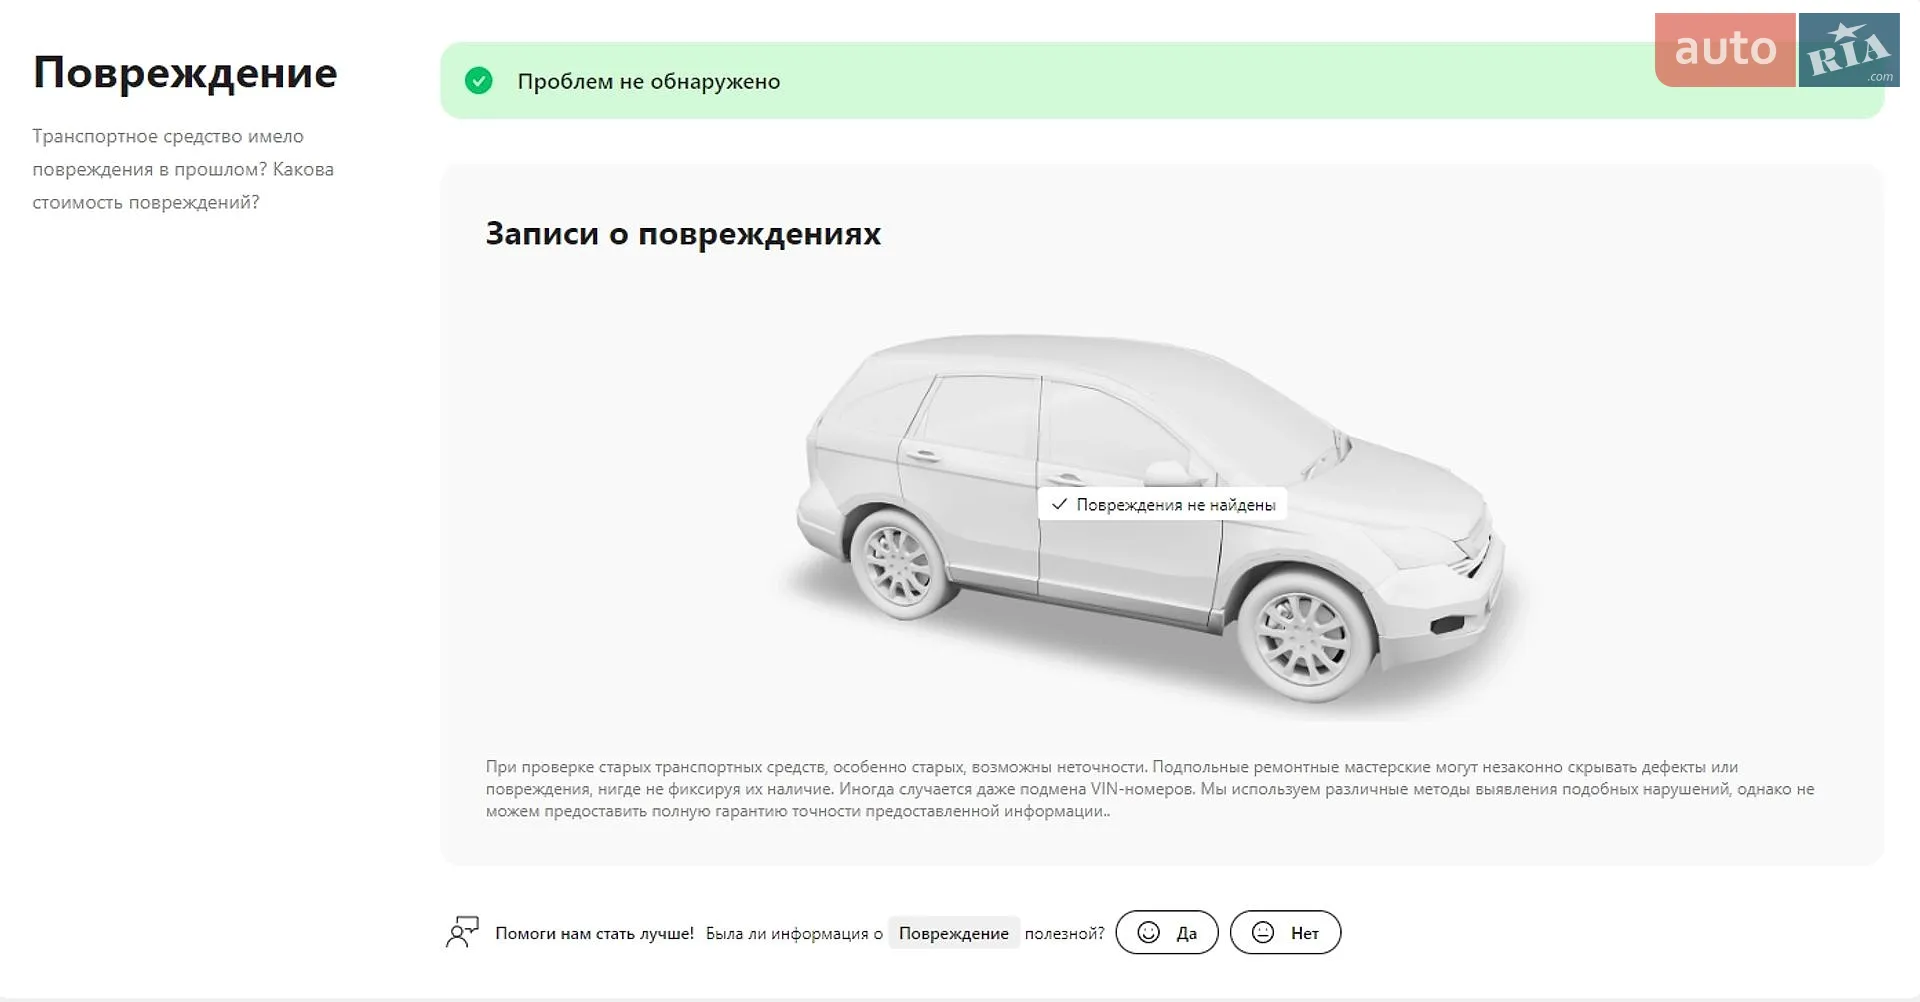Answer Нет to the feedback question
Screen dimensions: 1920x1002
(x=1285, y=932)
